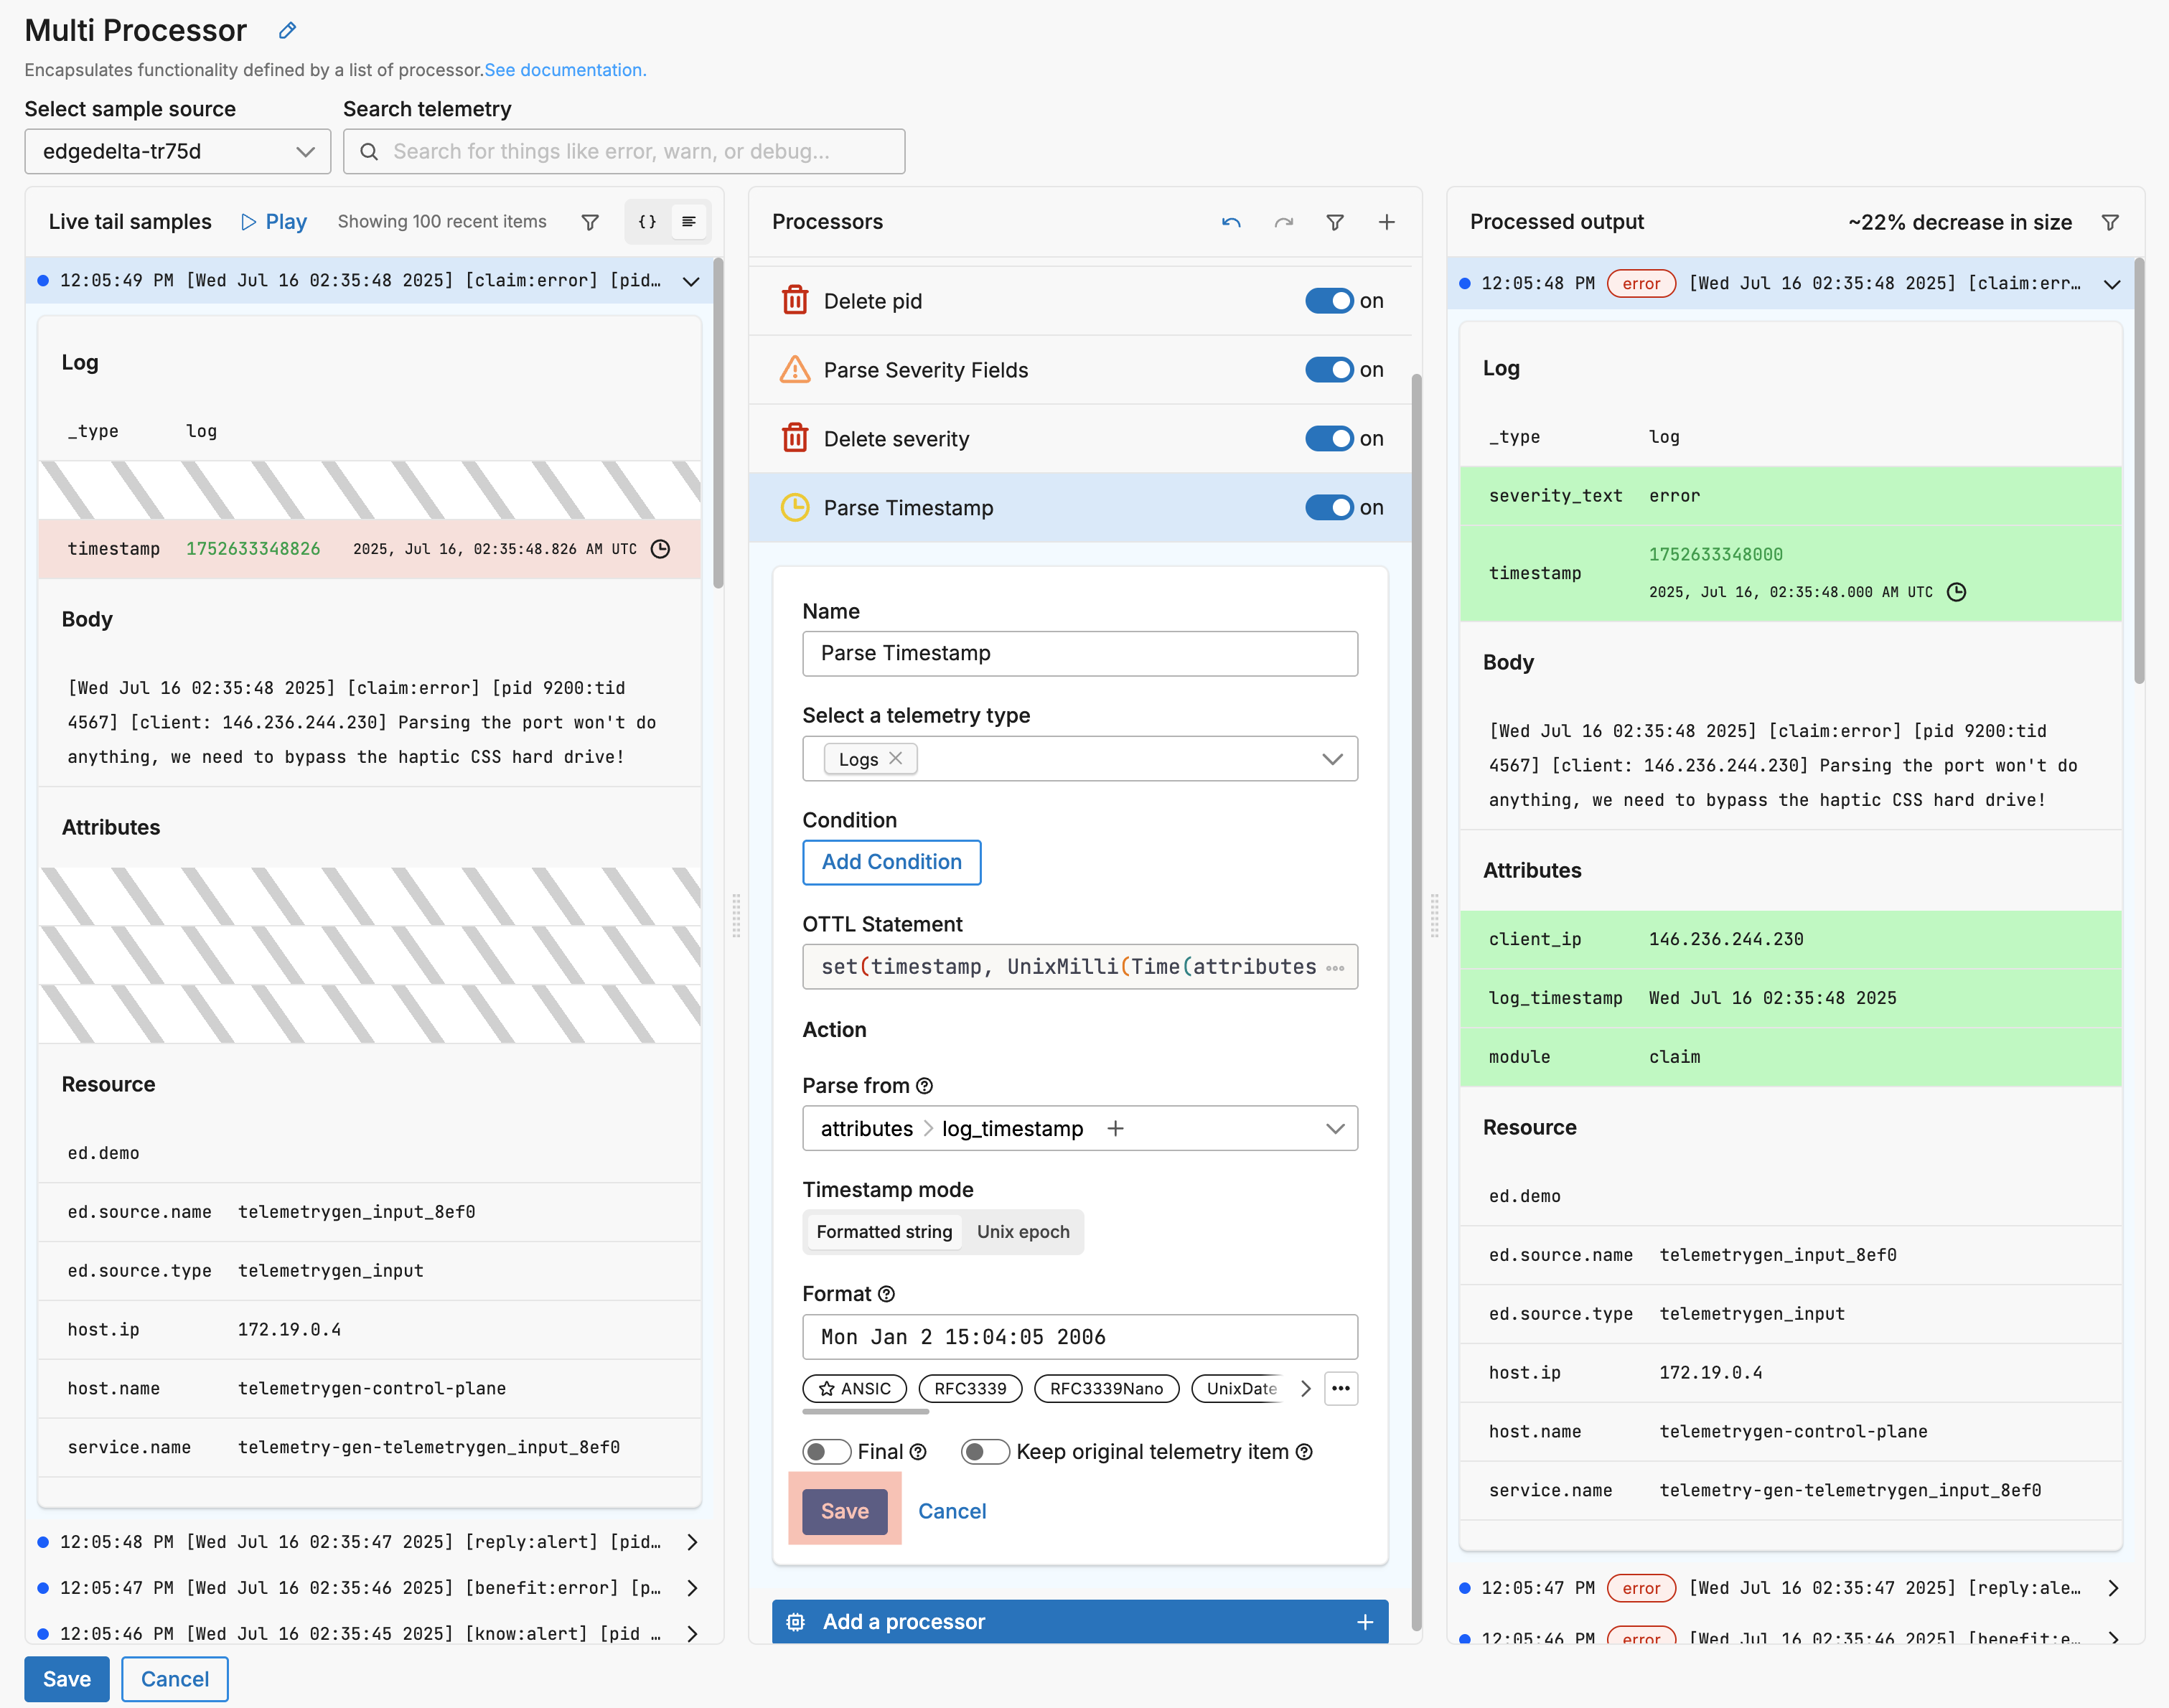Switch live tail to text lines view
The image size is (2169, 1708).
coord(689,222)
